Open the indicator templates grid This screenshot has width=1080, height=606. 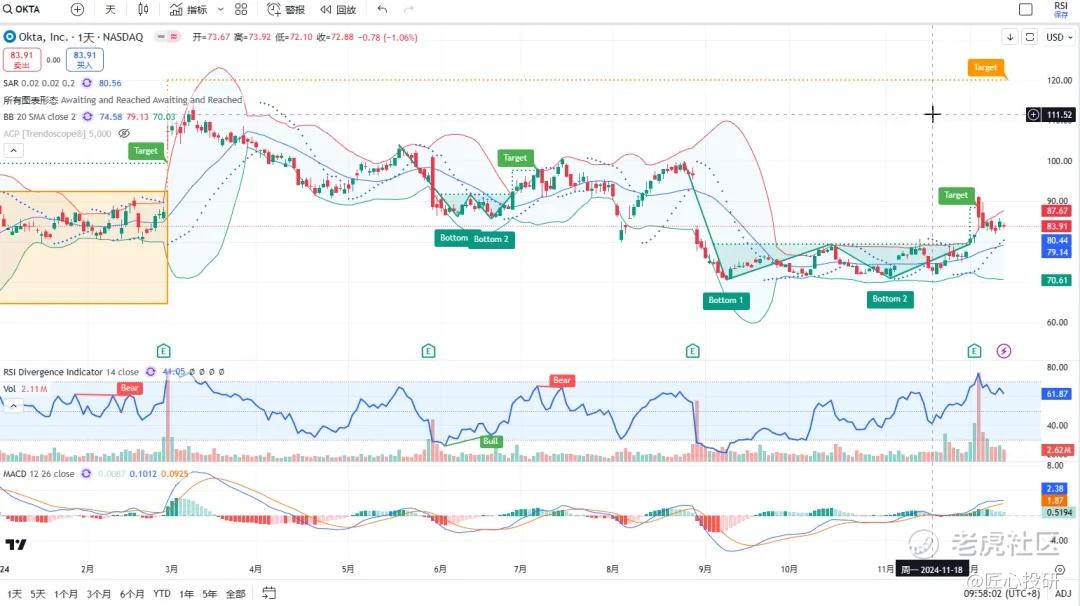point(241,9)
